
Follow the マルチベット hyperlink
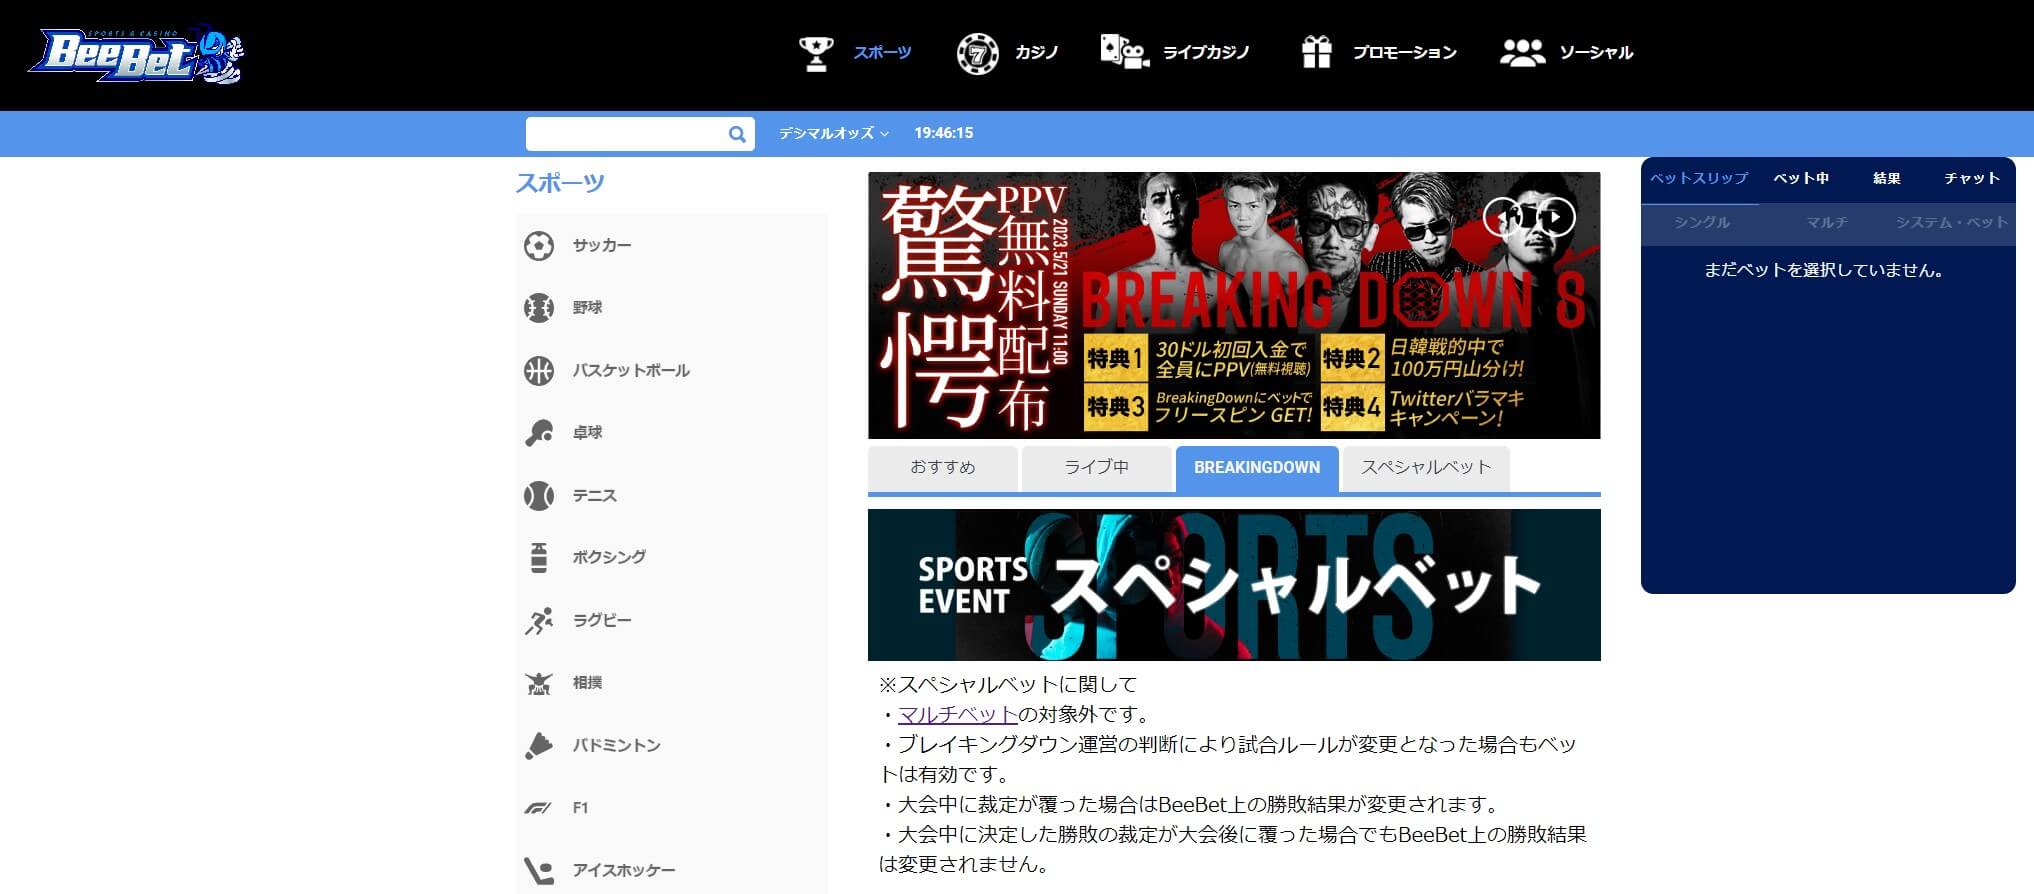(958, 715)
